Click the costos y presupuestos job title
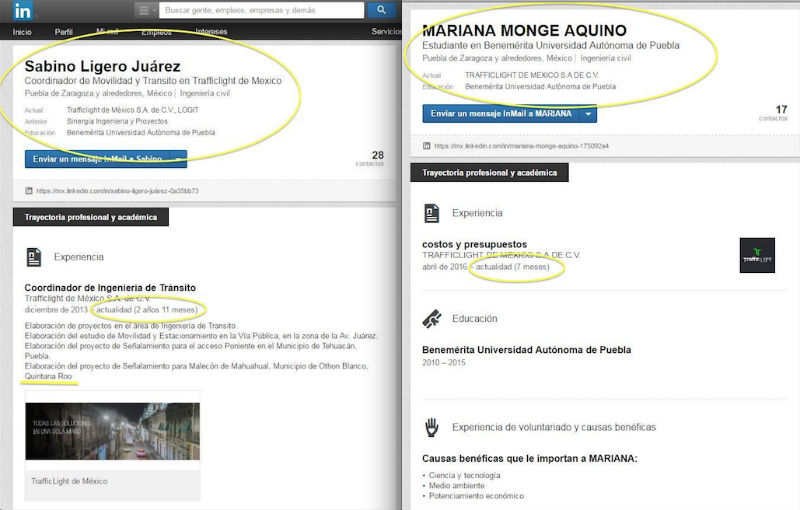The image size is (800, 510). pyautogui.click(x=474, y=244)
